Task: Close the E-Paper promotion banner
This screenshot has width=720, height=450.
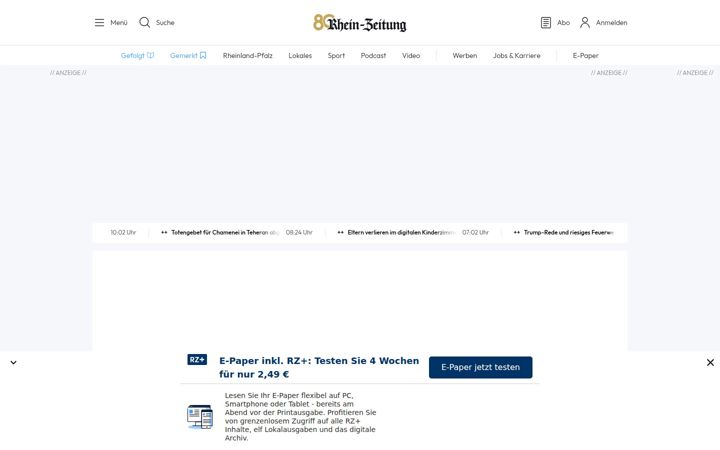Action: [710, 363]
